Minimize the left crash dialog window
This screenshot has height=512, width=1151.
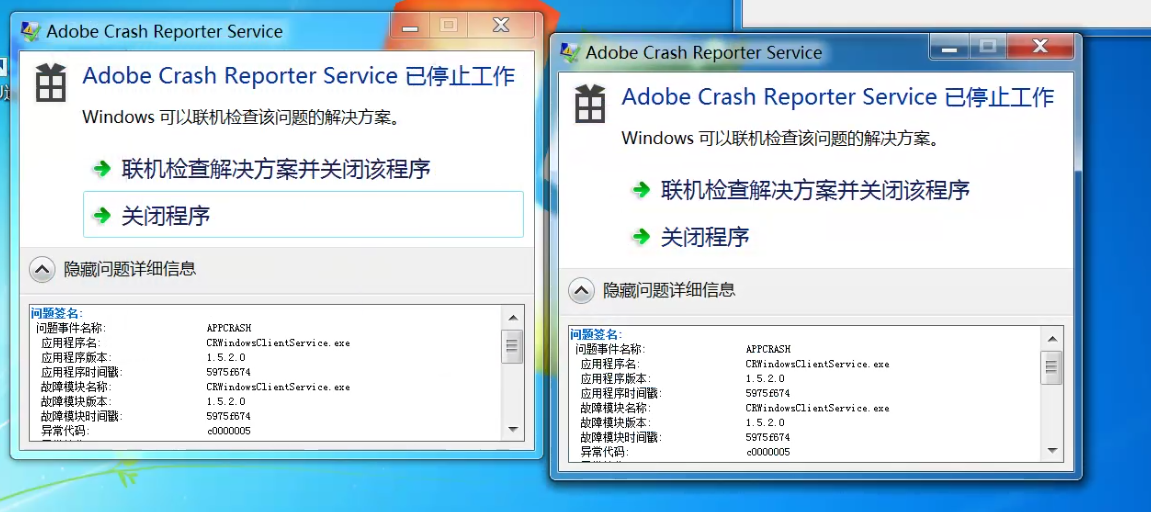410,26
